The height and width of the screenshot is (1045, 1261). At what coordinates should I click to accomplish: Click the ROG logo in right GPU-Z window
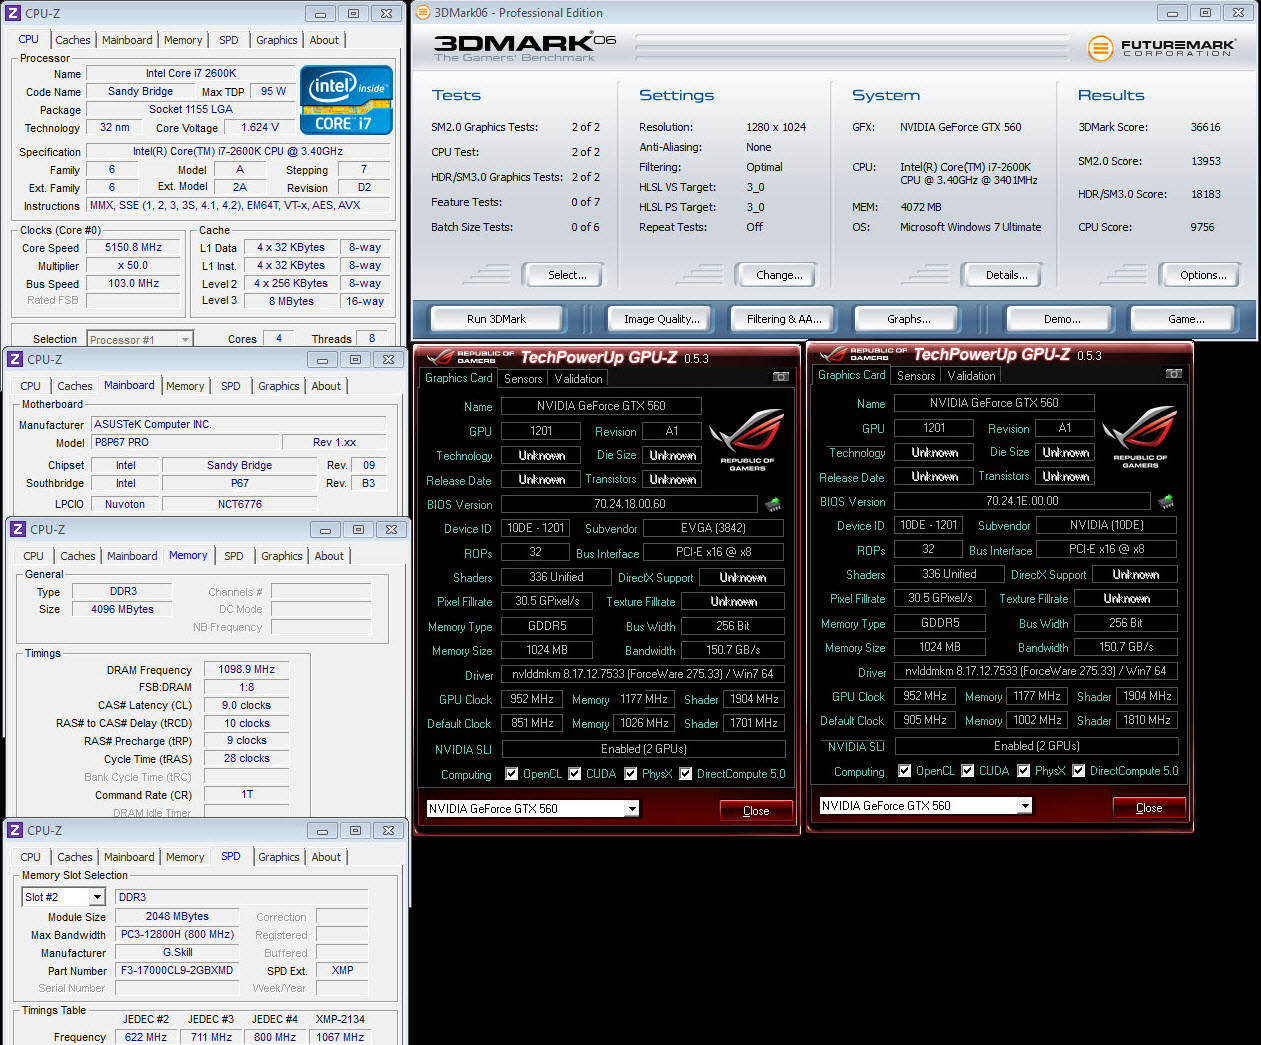pos(1140,435)
